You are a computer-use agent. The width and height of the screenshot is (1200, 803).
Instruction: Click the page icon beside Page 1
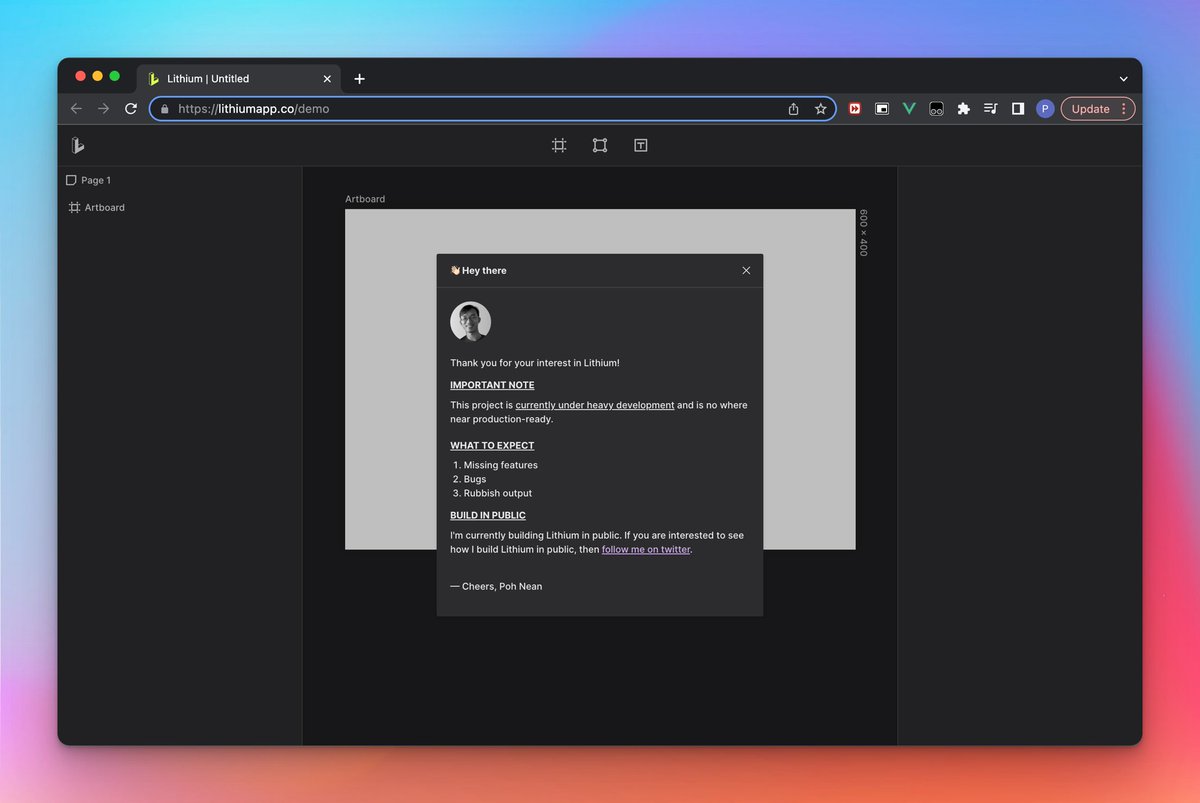71,180
